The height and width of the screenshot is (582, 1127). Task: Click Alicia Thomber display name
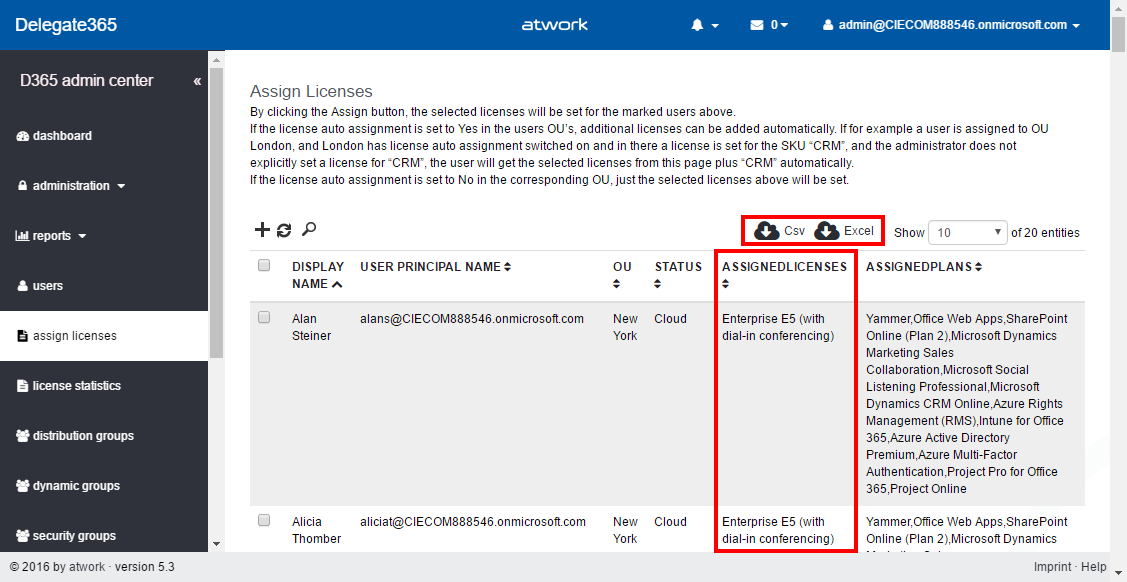pyautogui.click(x=316, y=530)
